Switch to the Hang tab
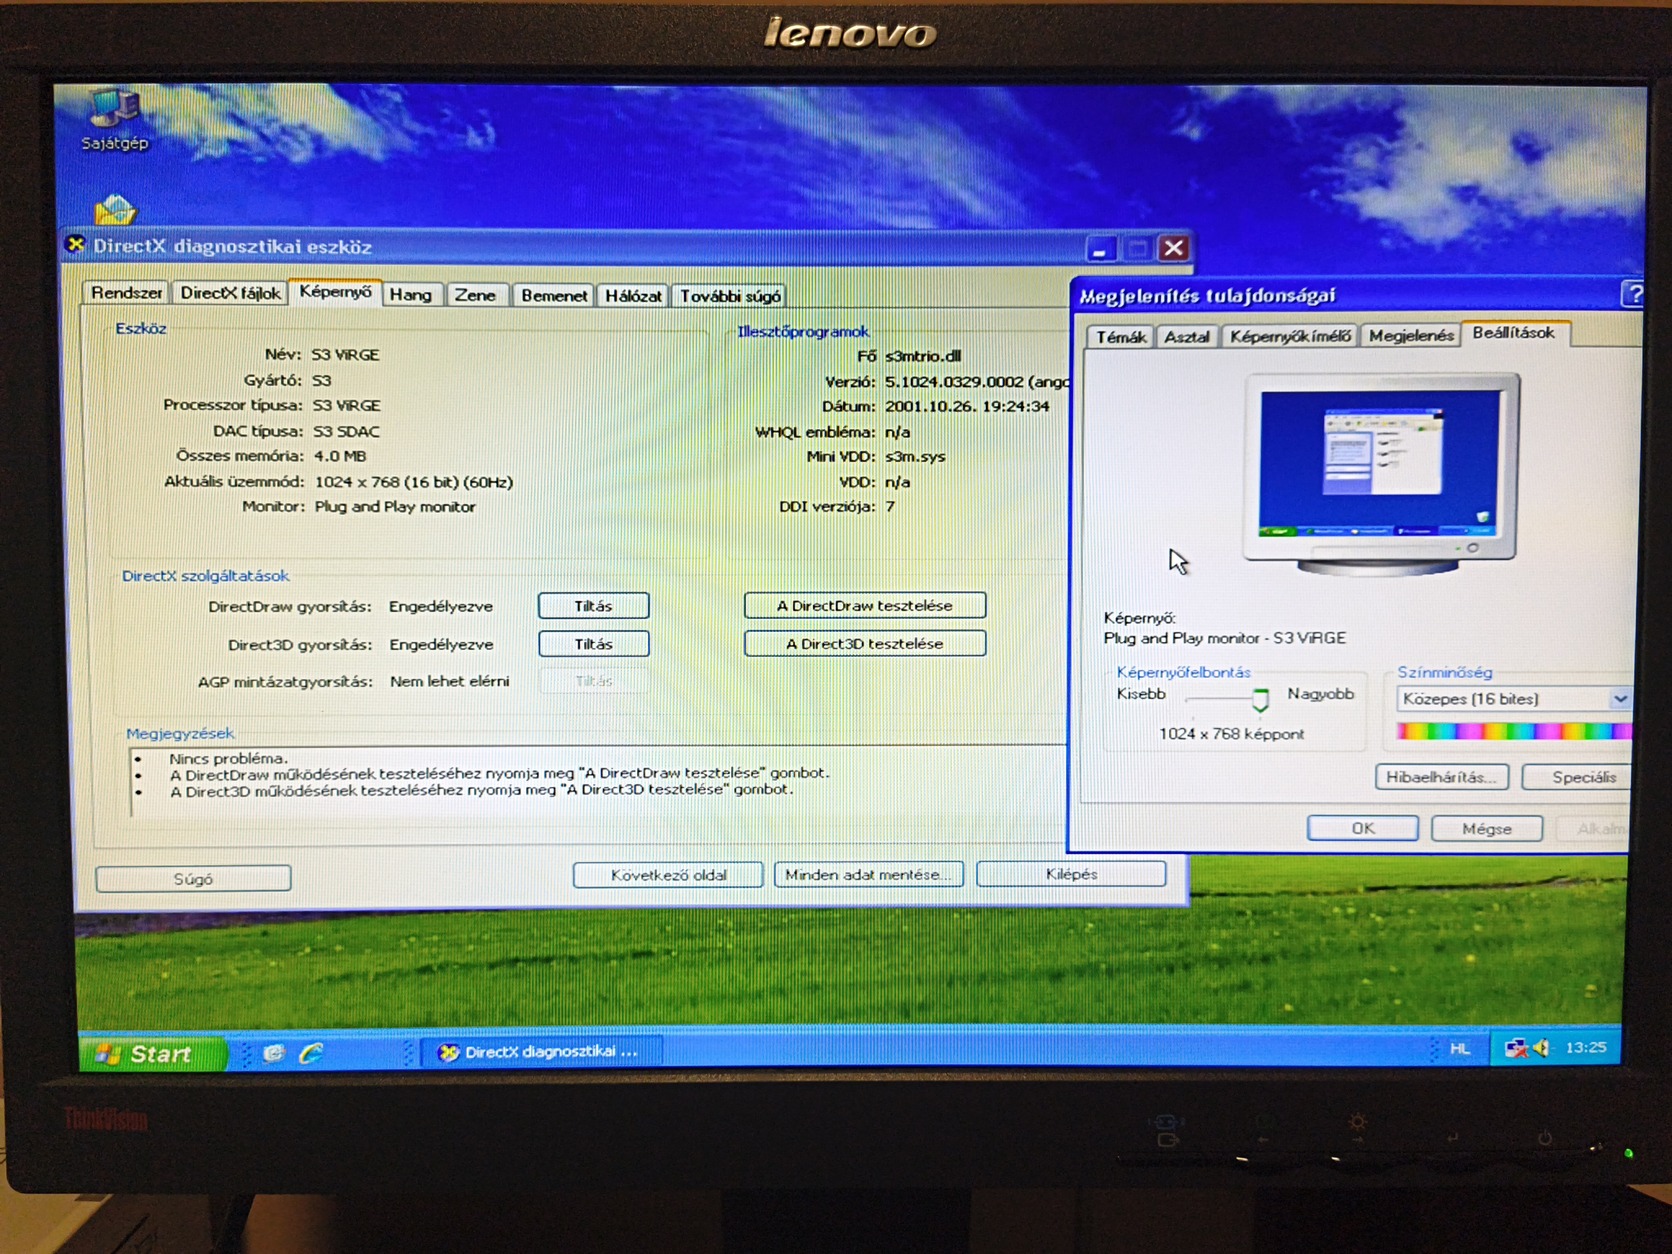The width and height of the screenshot is (1672, 1254). point(410,295)
